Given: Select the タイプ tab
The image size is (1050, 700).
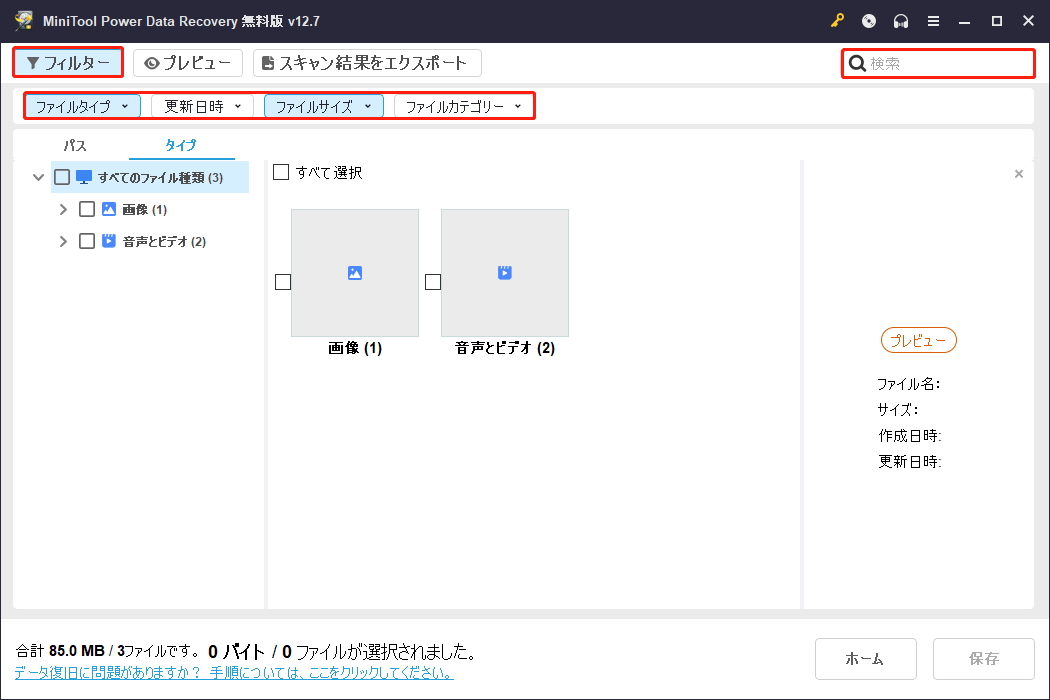Looking at the screenshot, I should (x=180, y=145).
